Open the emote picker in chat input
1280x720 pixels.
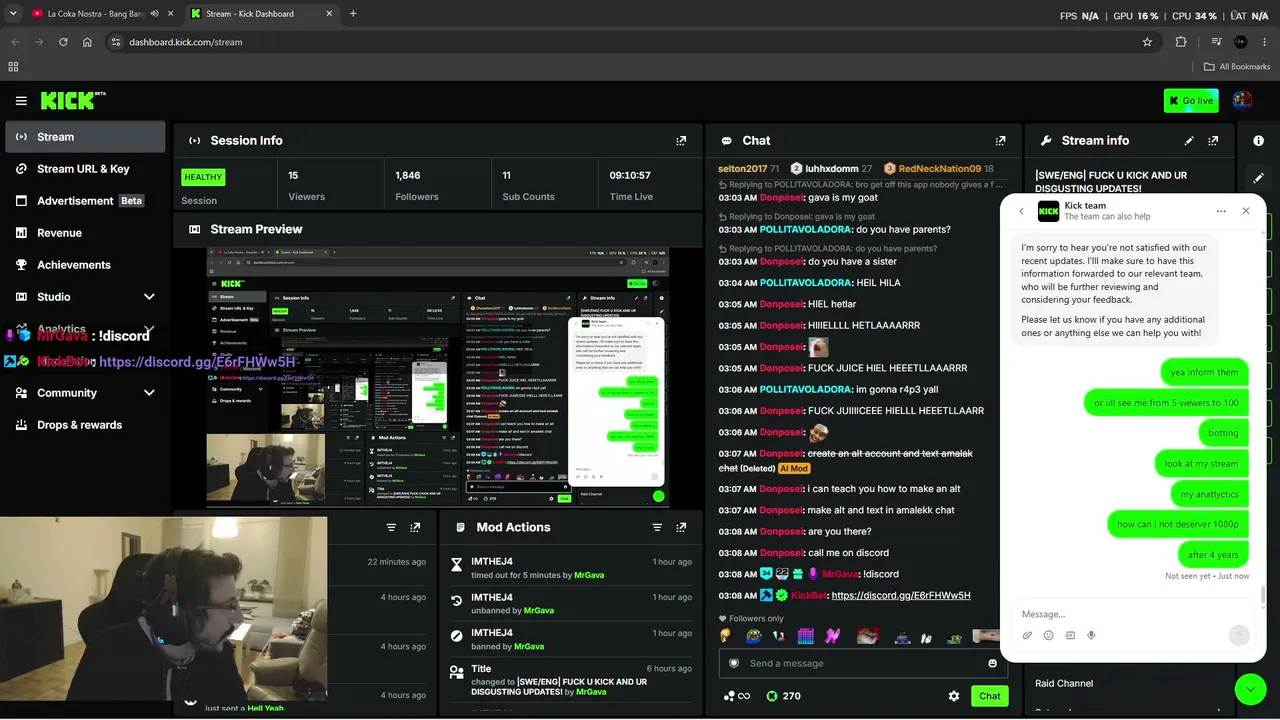(x=992, y=663)
